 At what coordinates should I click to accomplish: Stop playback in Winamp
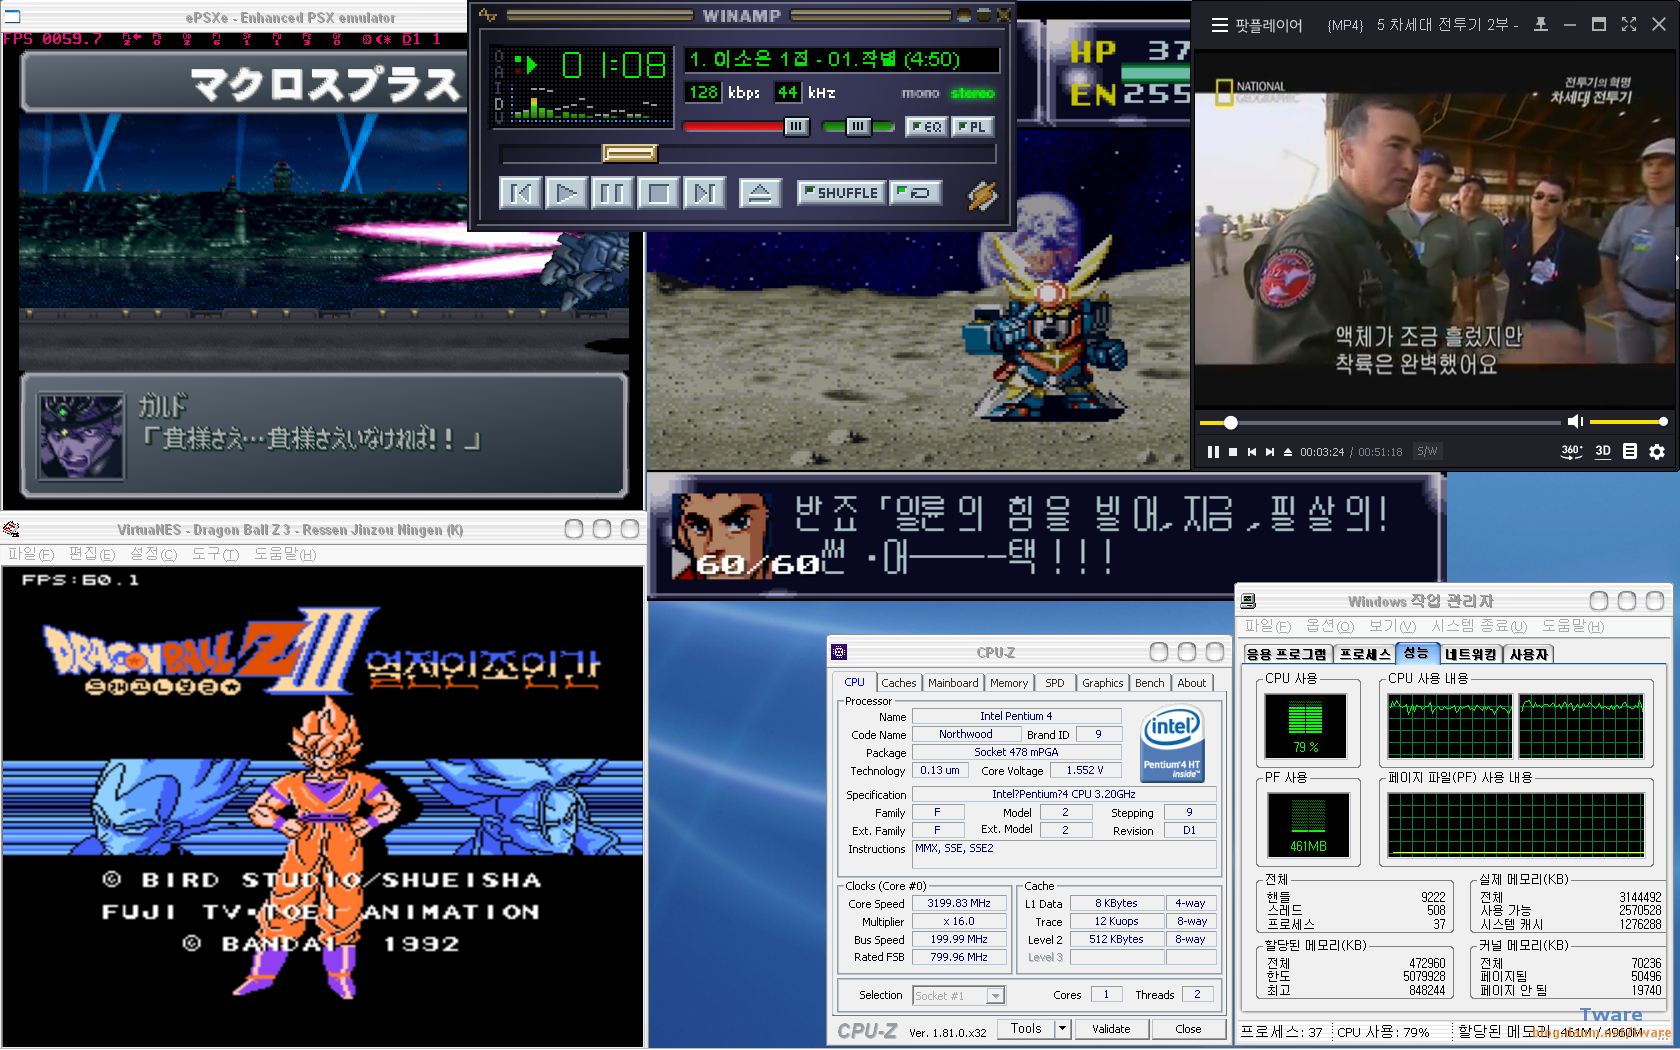659,192
